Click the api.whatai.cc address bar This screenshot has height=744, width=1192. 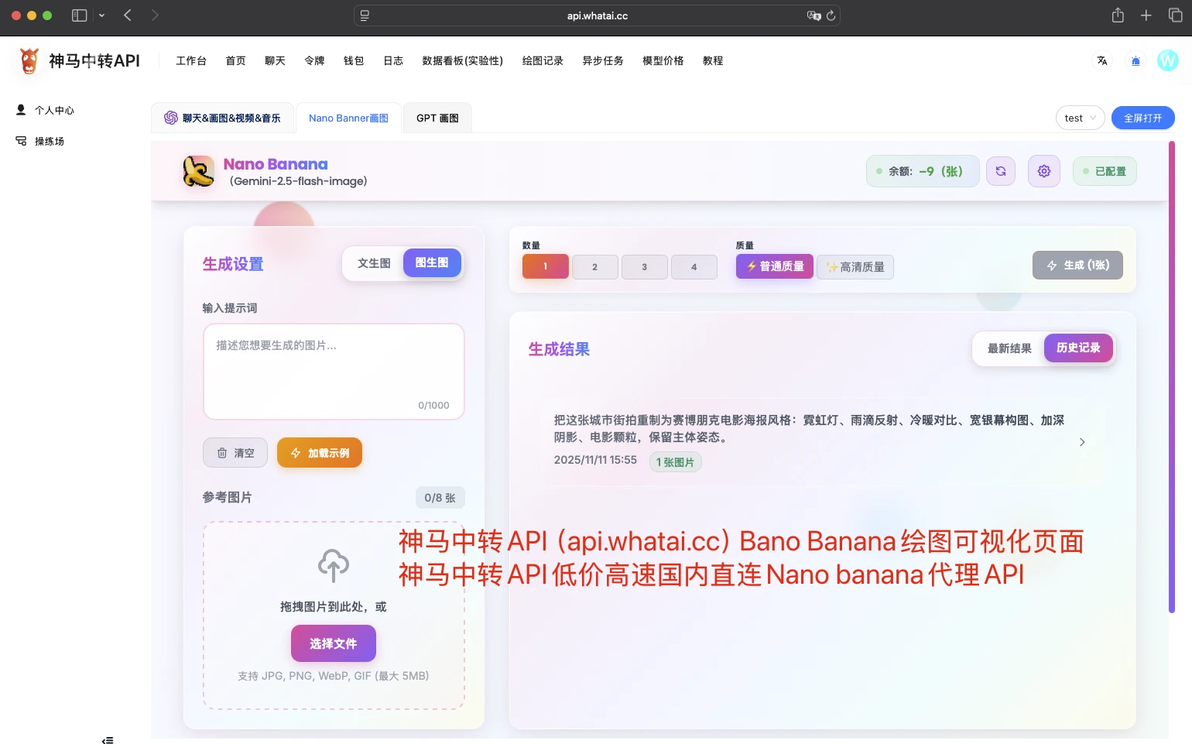[597, 15]
